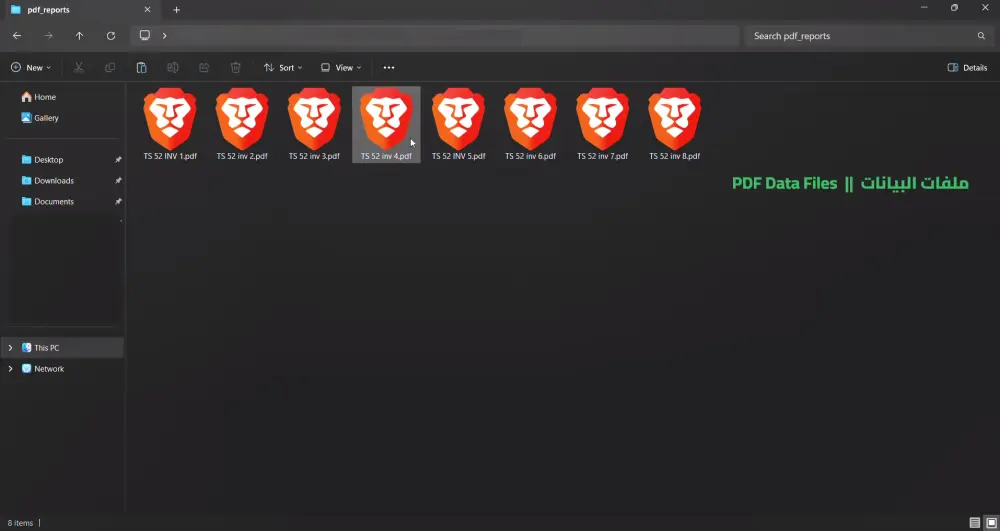Select file TS 52 INV 5.pdf

pyautogui.click(x=459, y=124)
